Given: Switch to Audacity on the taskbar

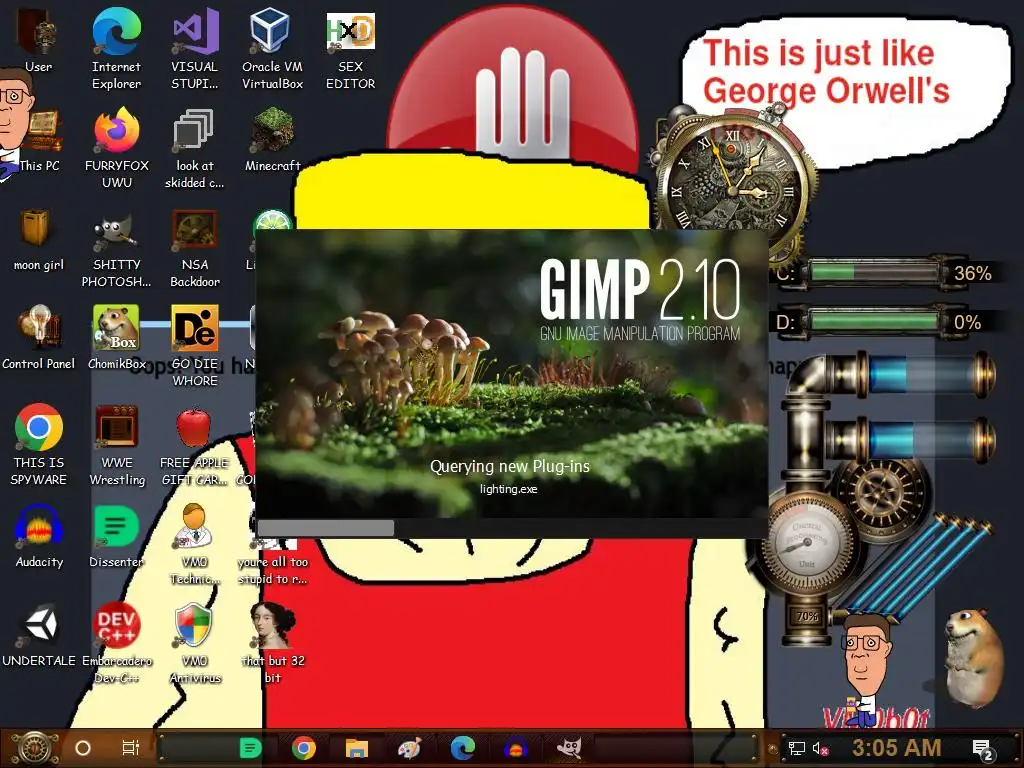Looking at the screenshot, I should pyautogui.click(x=515, y=748).
